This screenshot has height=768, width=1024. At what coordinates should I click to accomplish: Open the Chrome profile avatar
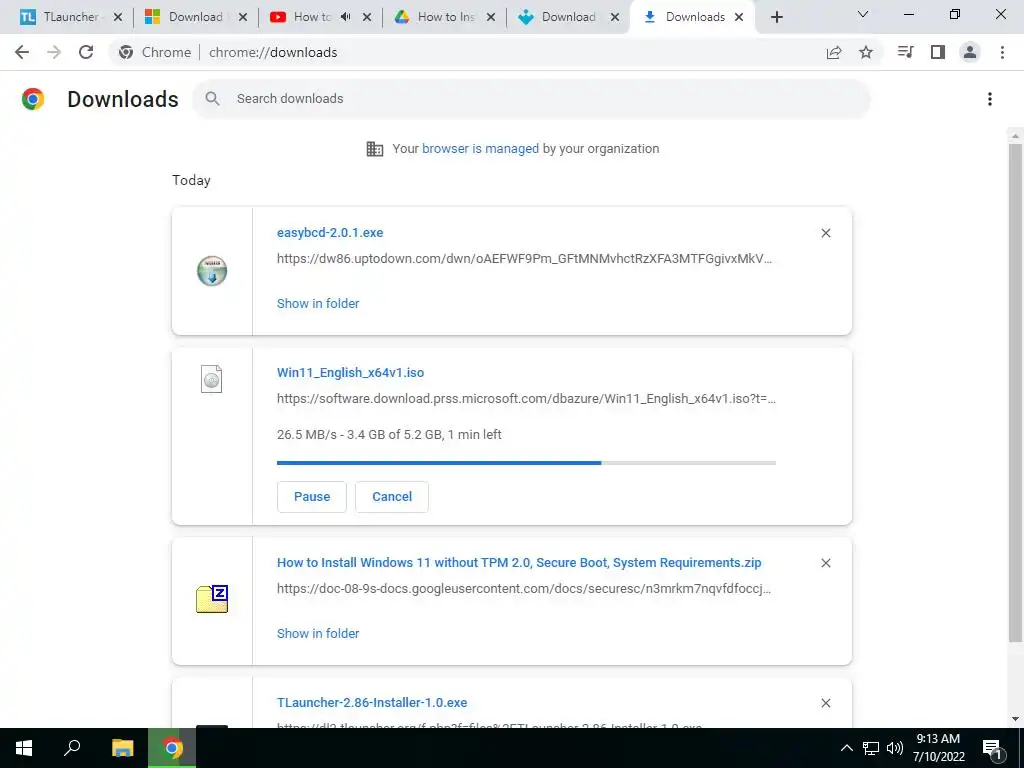(x=970, y=52)
